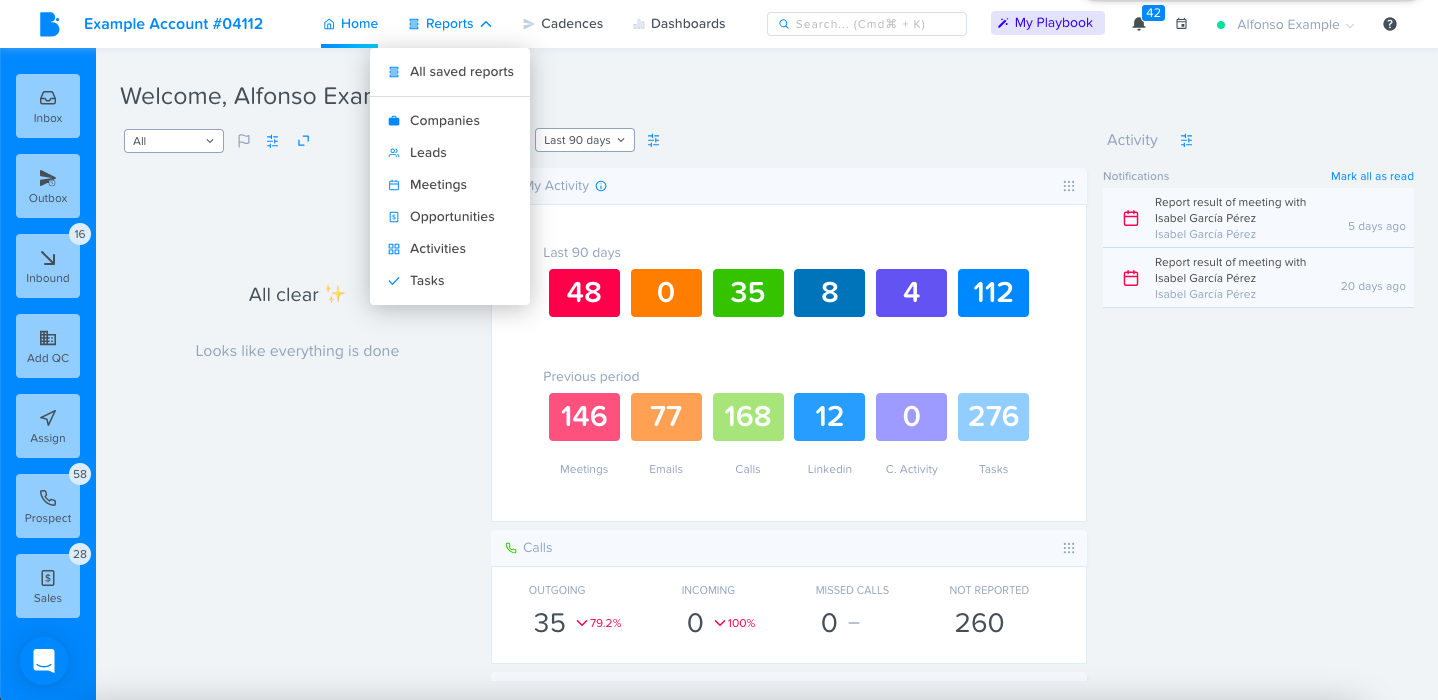The height and width of the screenshot is (700, 1438).
Task: Open the All filter dropdown
Action: [174, 141]
